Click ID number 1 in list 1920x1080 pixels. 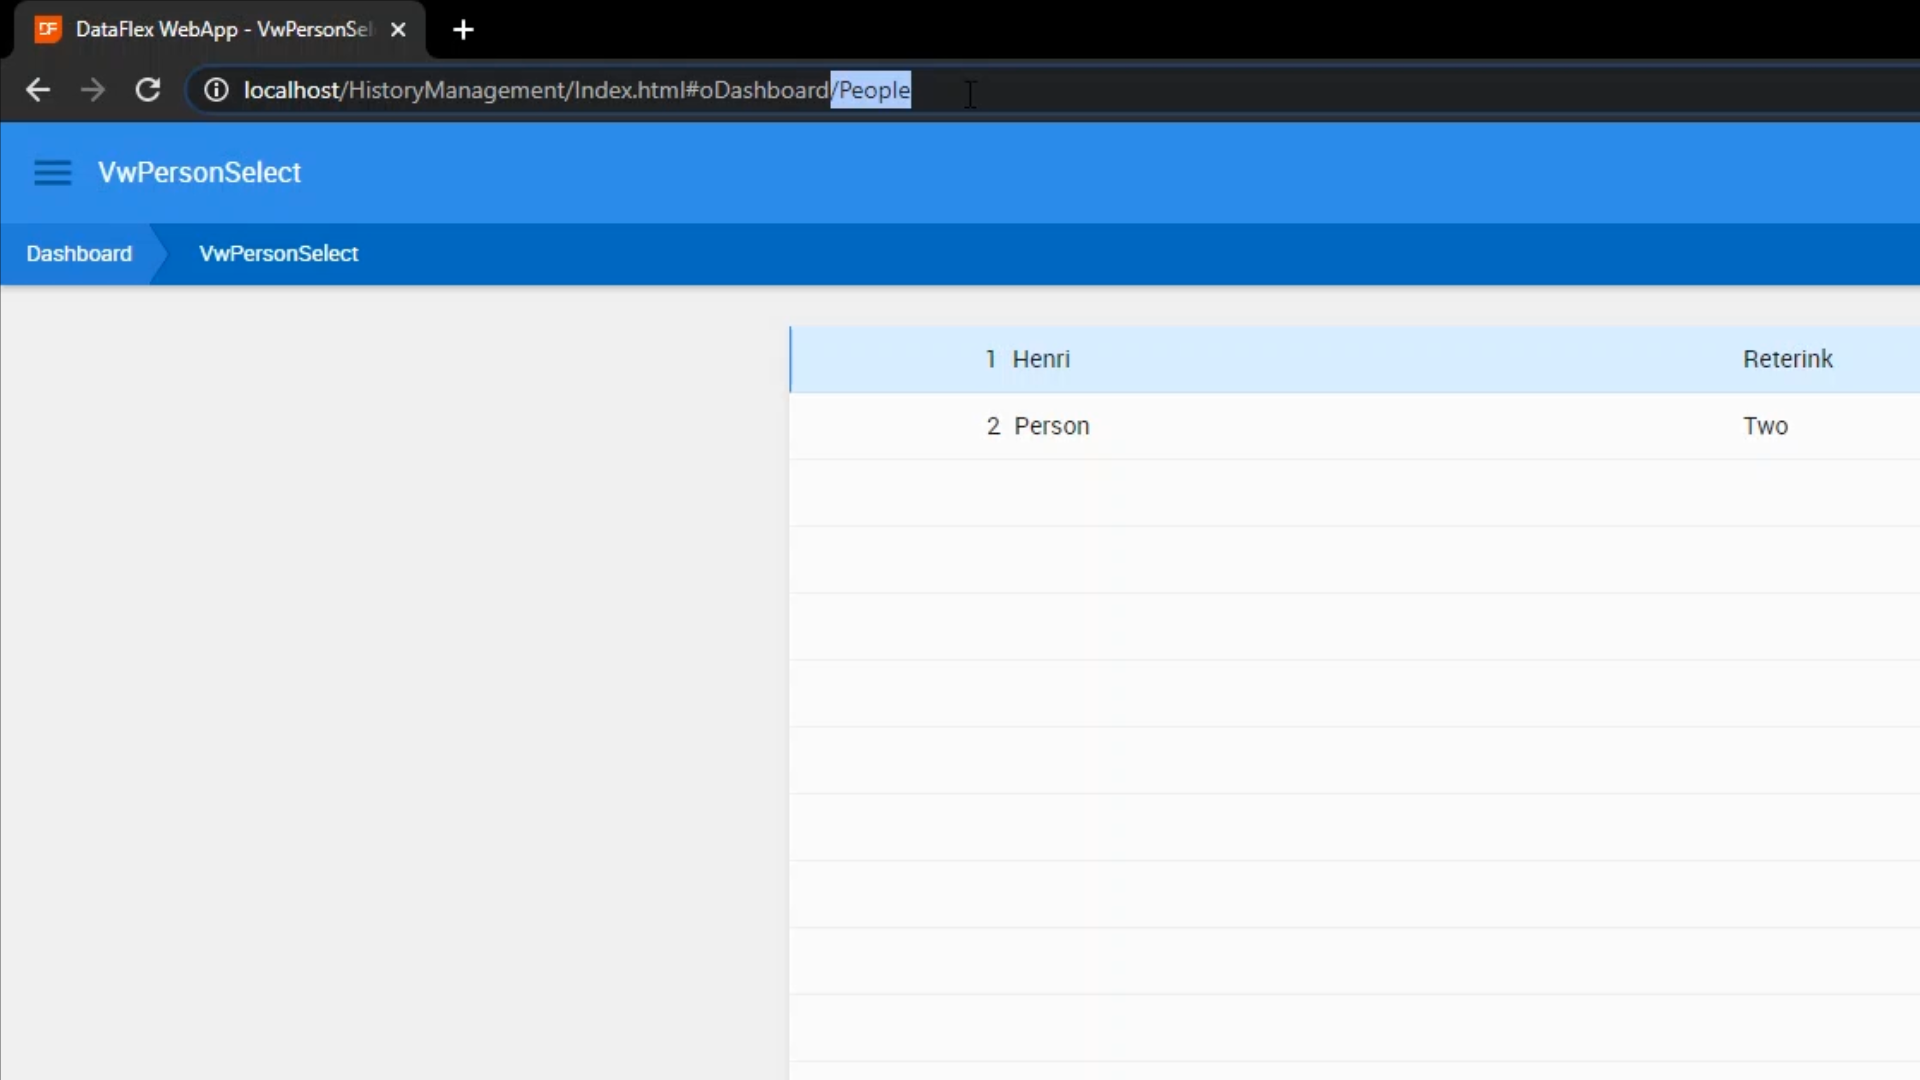coord(990,359)
